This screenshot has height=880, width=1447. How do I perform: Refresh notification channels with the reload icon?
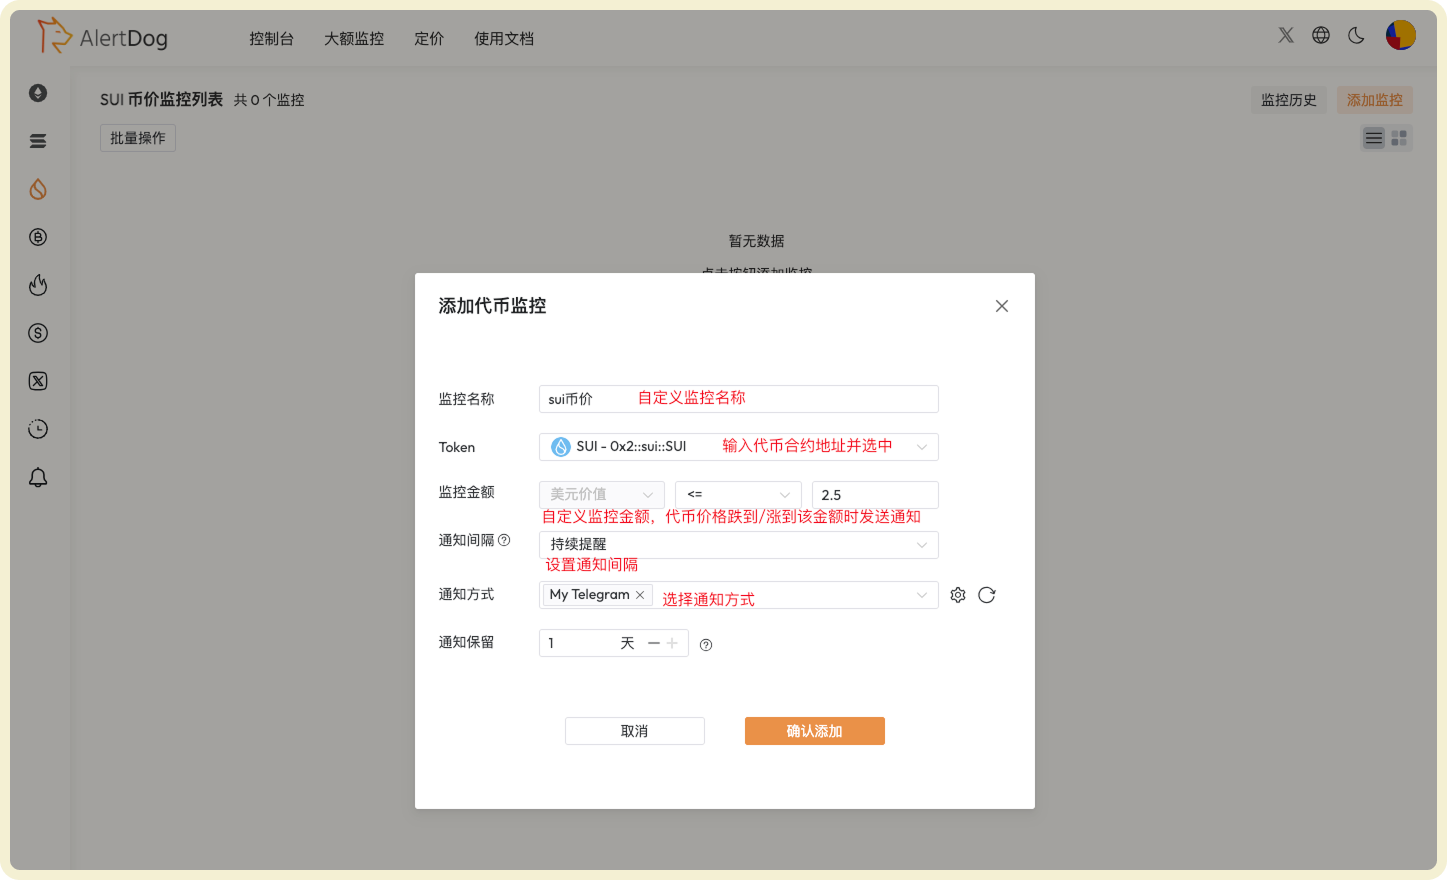987,594
